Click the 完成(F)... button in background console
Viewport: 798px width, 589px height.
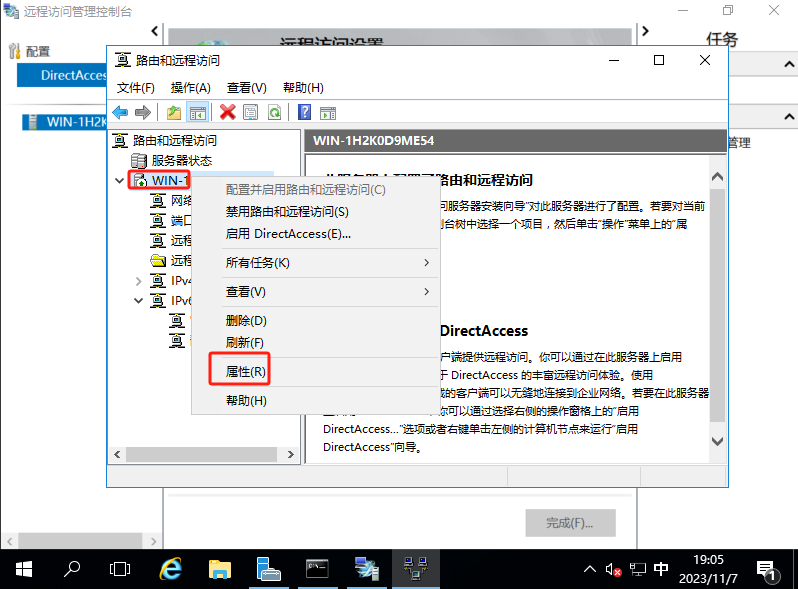570,523
